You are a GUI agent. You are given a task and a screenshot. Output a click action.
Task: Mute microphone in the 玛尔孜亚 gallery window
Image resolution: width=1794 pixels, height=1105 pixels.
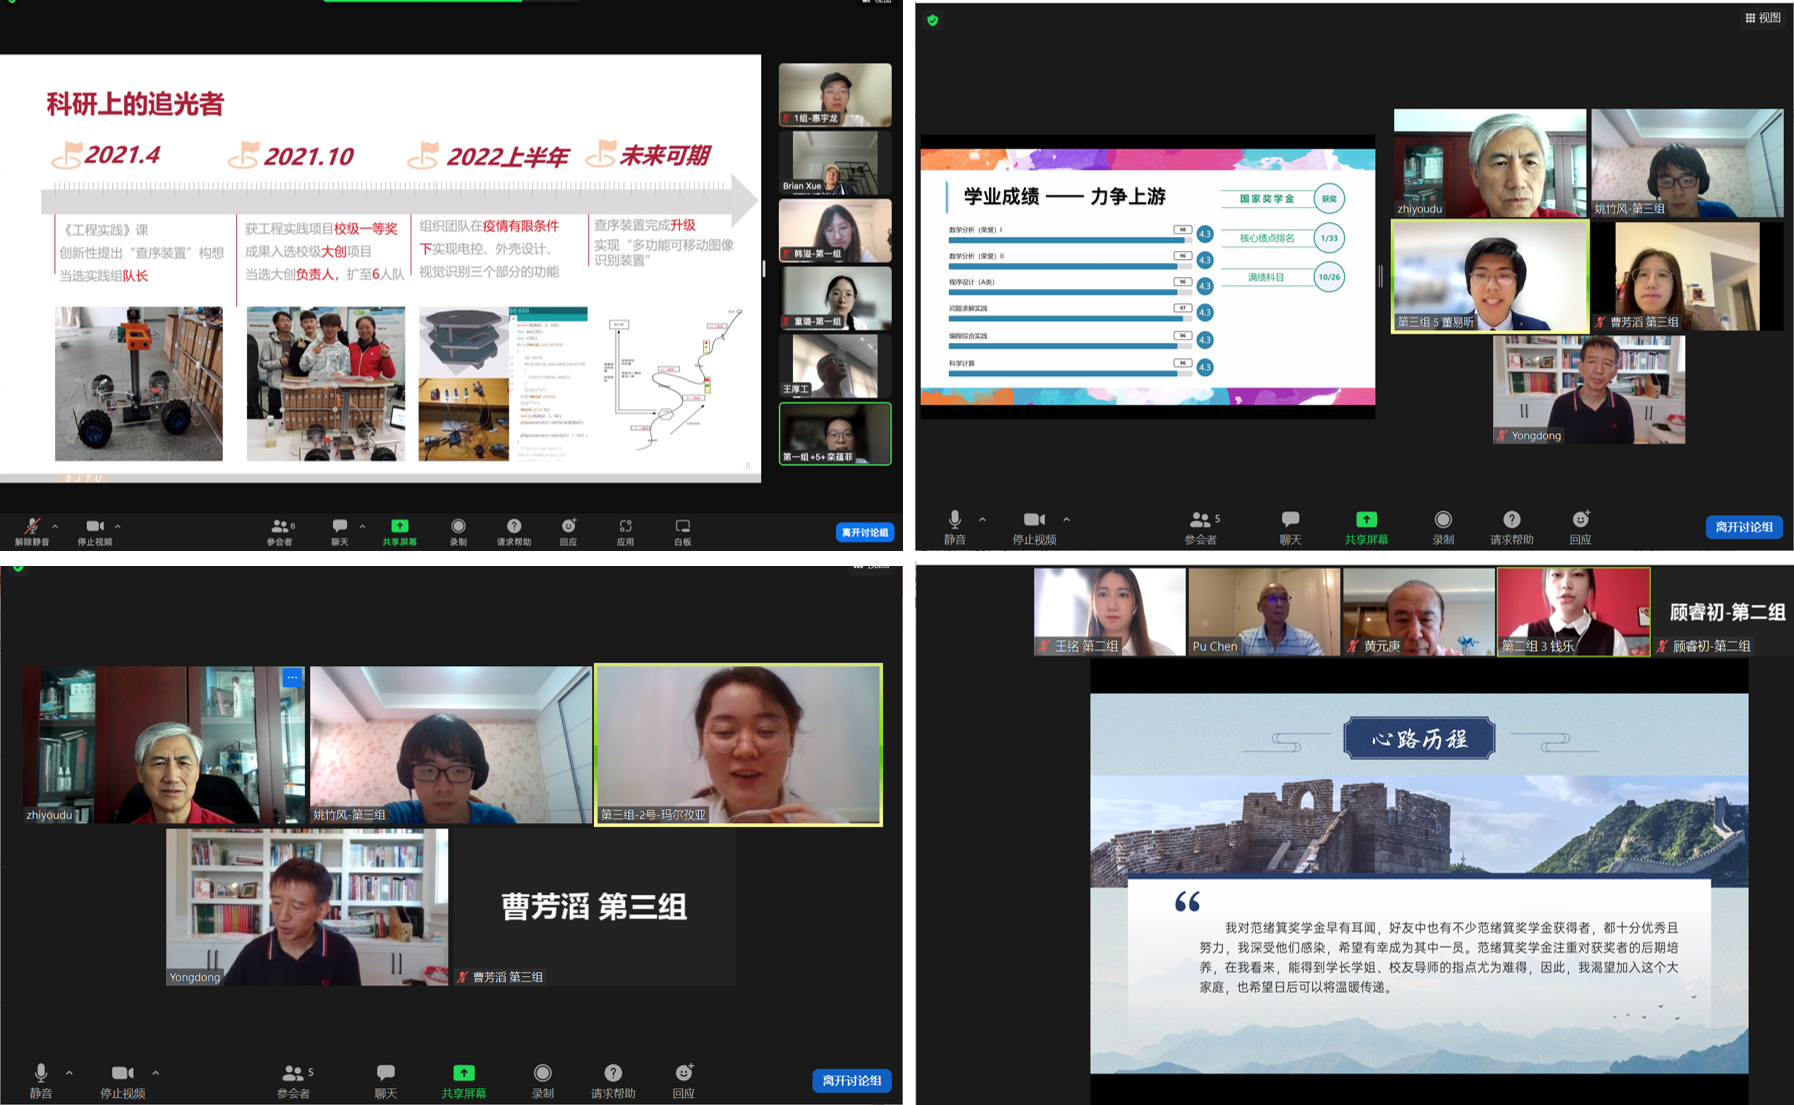point(41,1081)
